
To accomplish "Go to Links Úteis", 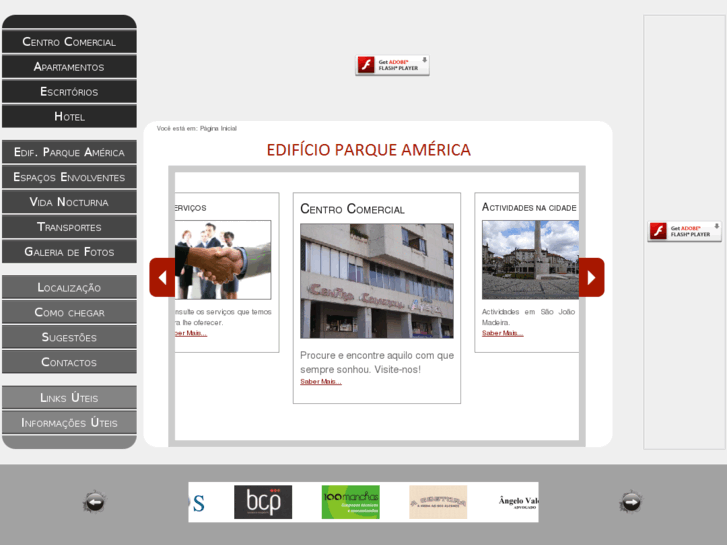I will coord(69,398).
